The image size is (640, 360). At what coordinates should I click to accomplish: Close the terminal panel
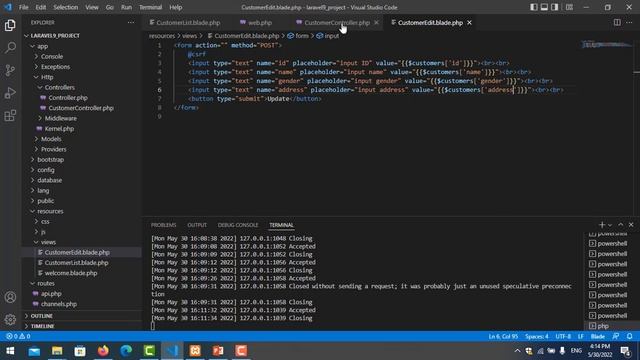coord(631,225)
